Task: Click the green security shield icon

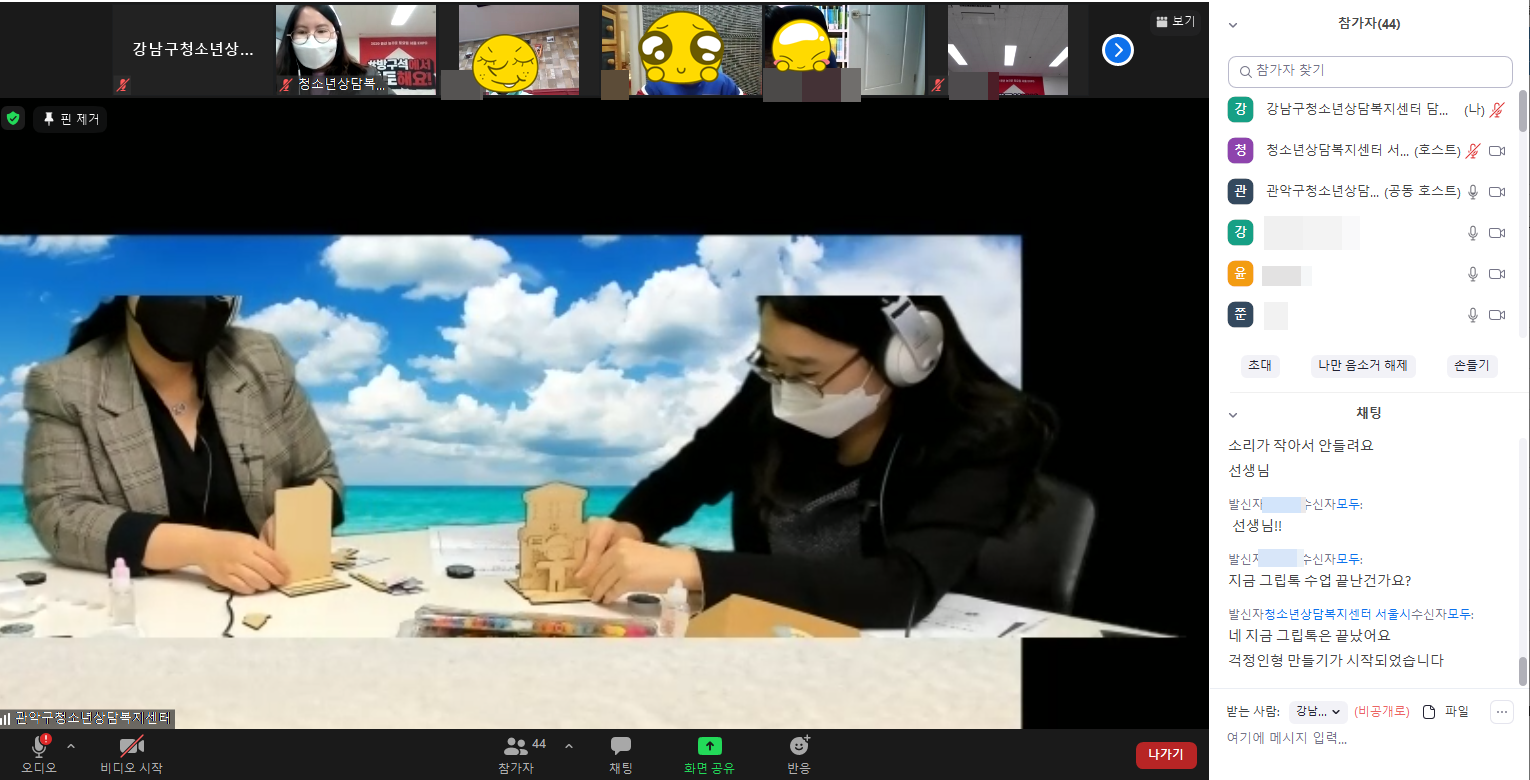Action: point(13,119)
